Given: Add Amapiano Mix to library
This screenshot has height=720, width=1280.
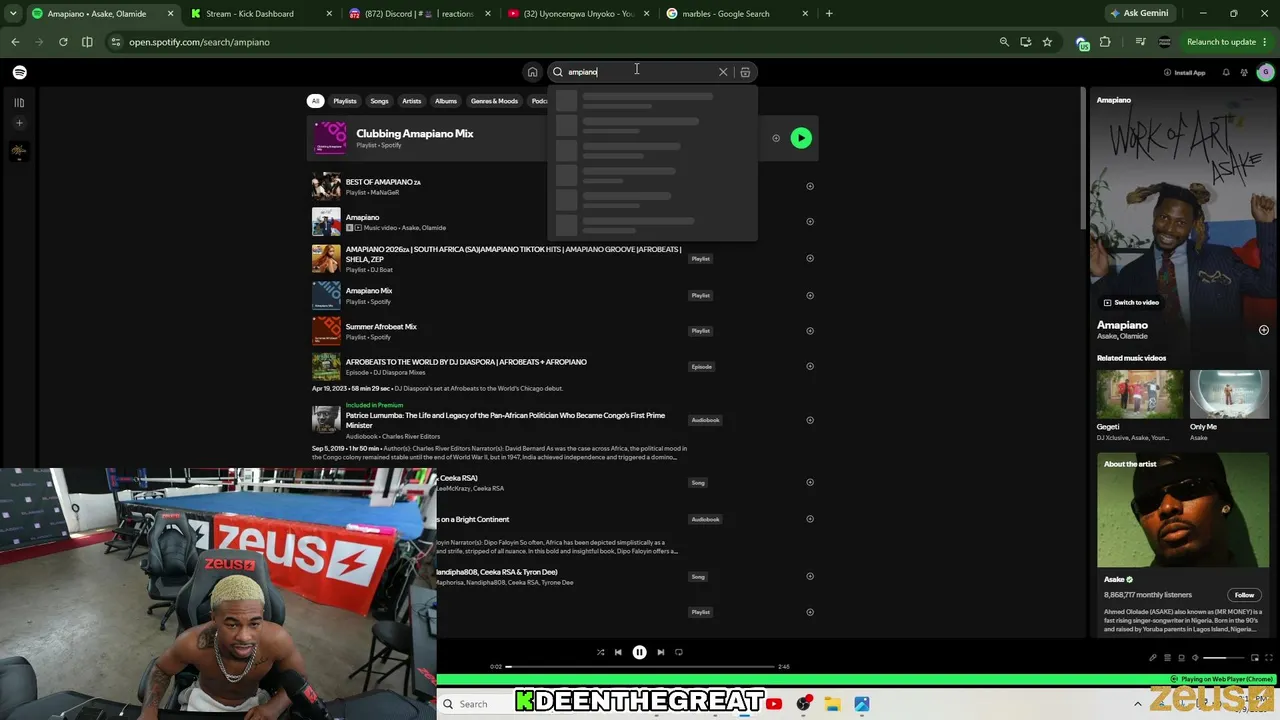Looking at the screenshot, I should (x=810, y=295).
